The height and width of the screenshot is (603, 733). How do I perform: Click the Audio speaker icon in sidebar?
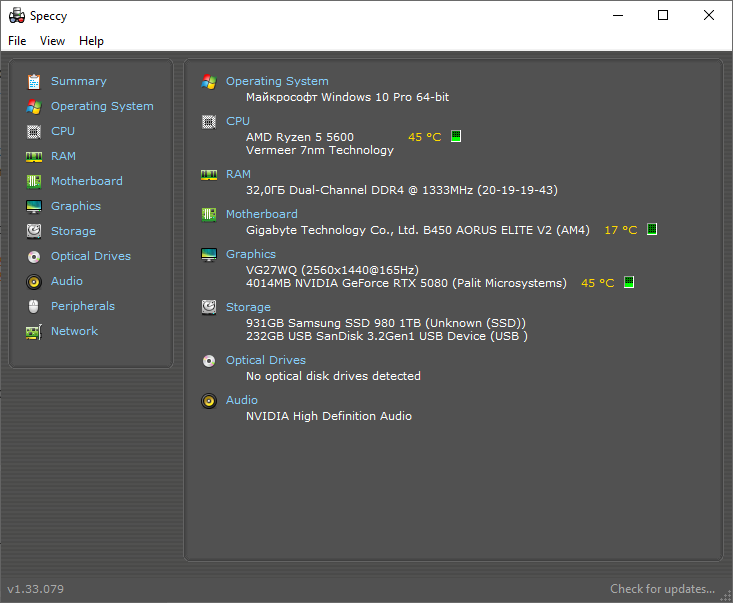(x=34, y=281)
